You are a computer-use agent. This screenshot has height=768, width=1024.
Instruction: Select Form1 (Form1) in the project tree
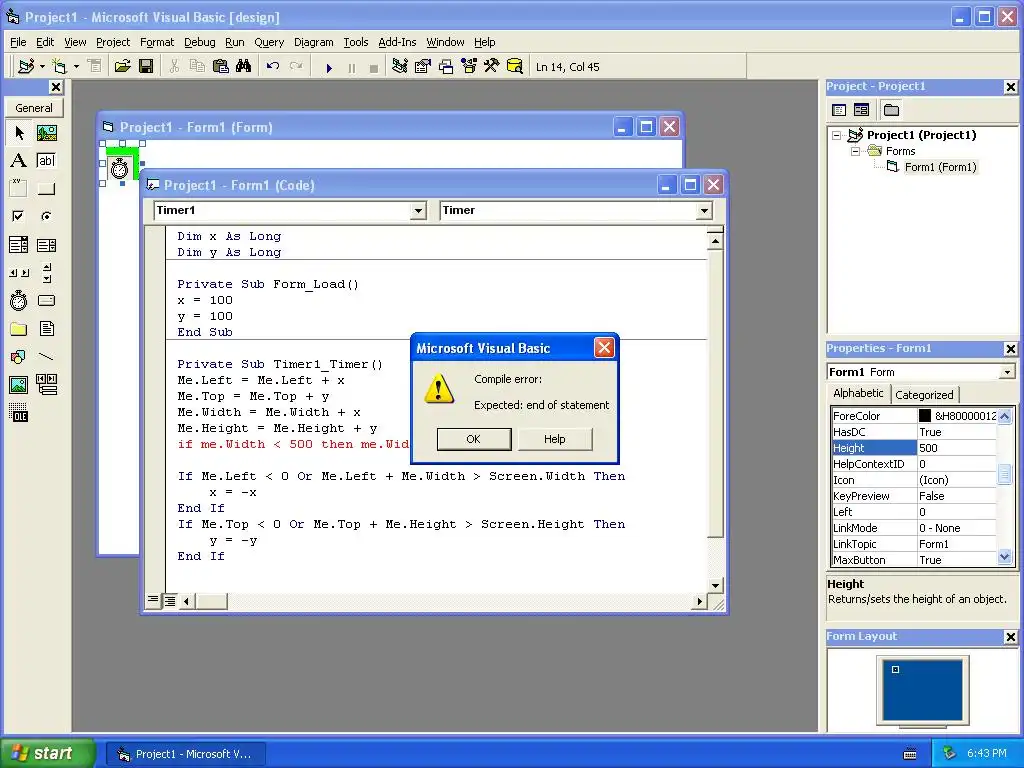point(940,167)
